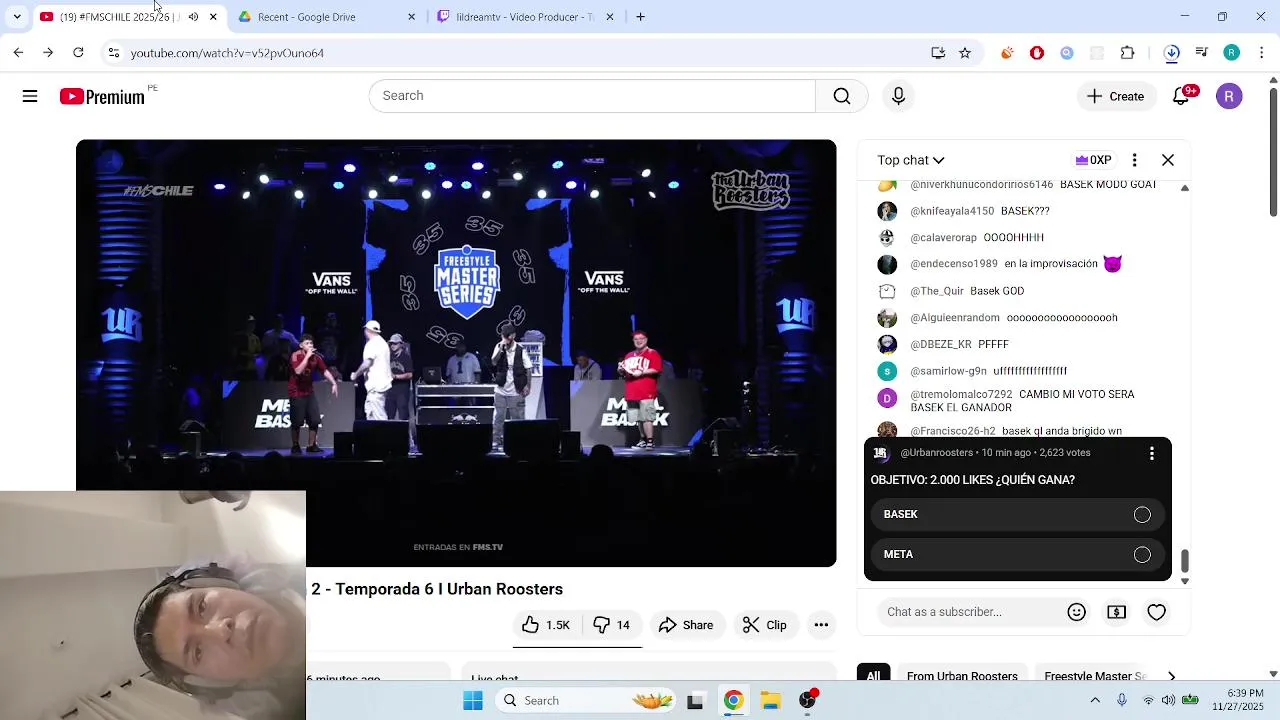Go to YouTube Premium home logo
The width and height of the screenshot is (1280, 720).
click(102, 96)
